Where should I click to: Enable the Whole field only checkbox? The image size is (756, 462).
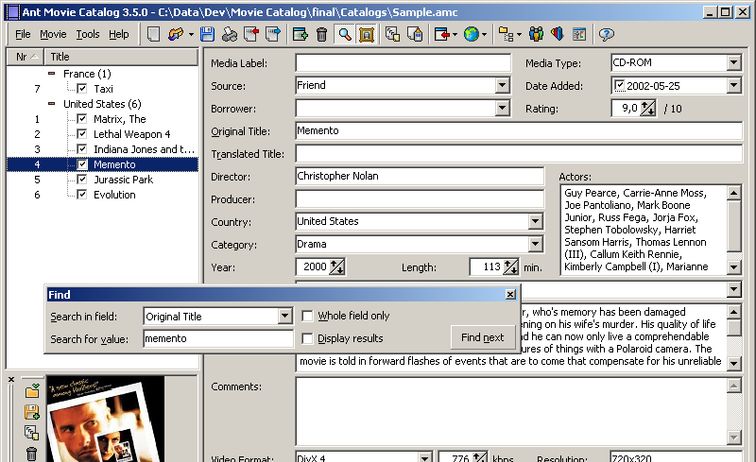[308, 316]
